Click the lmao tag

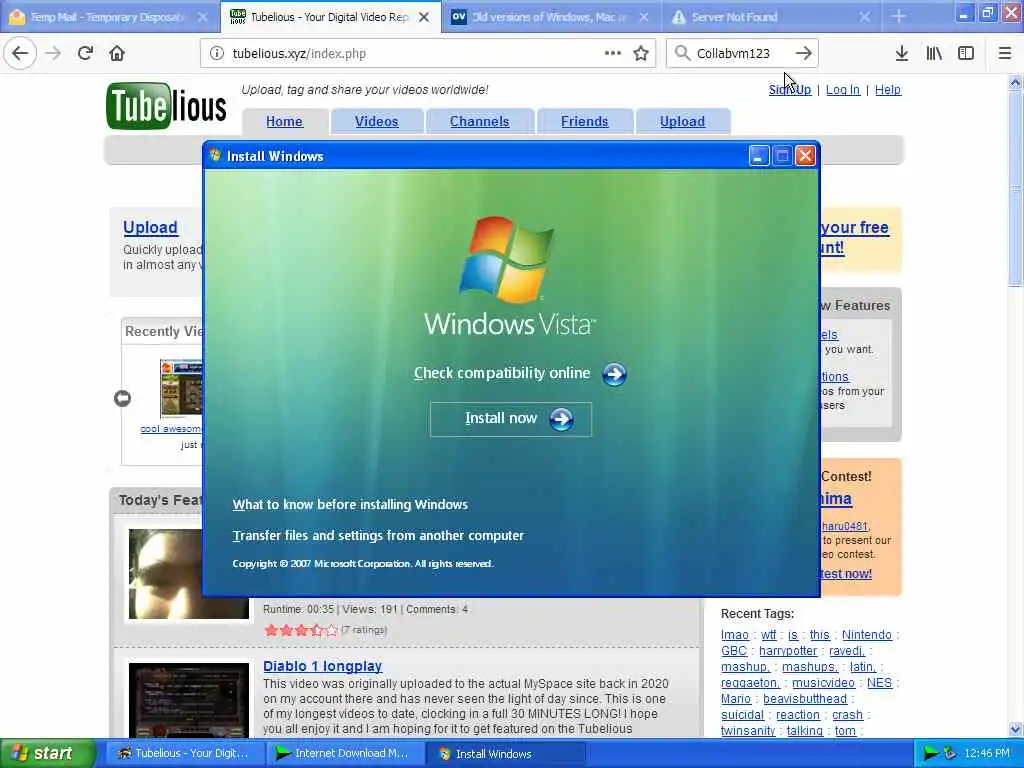[x=735, y=635]
